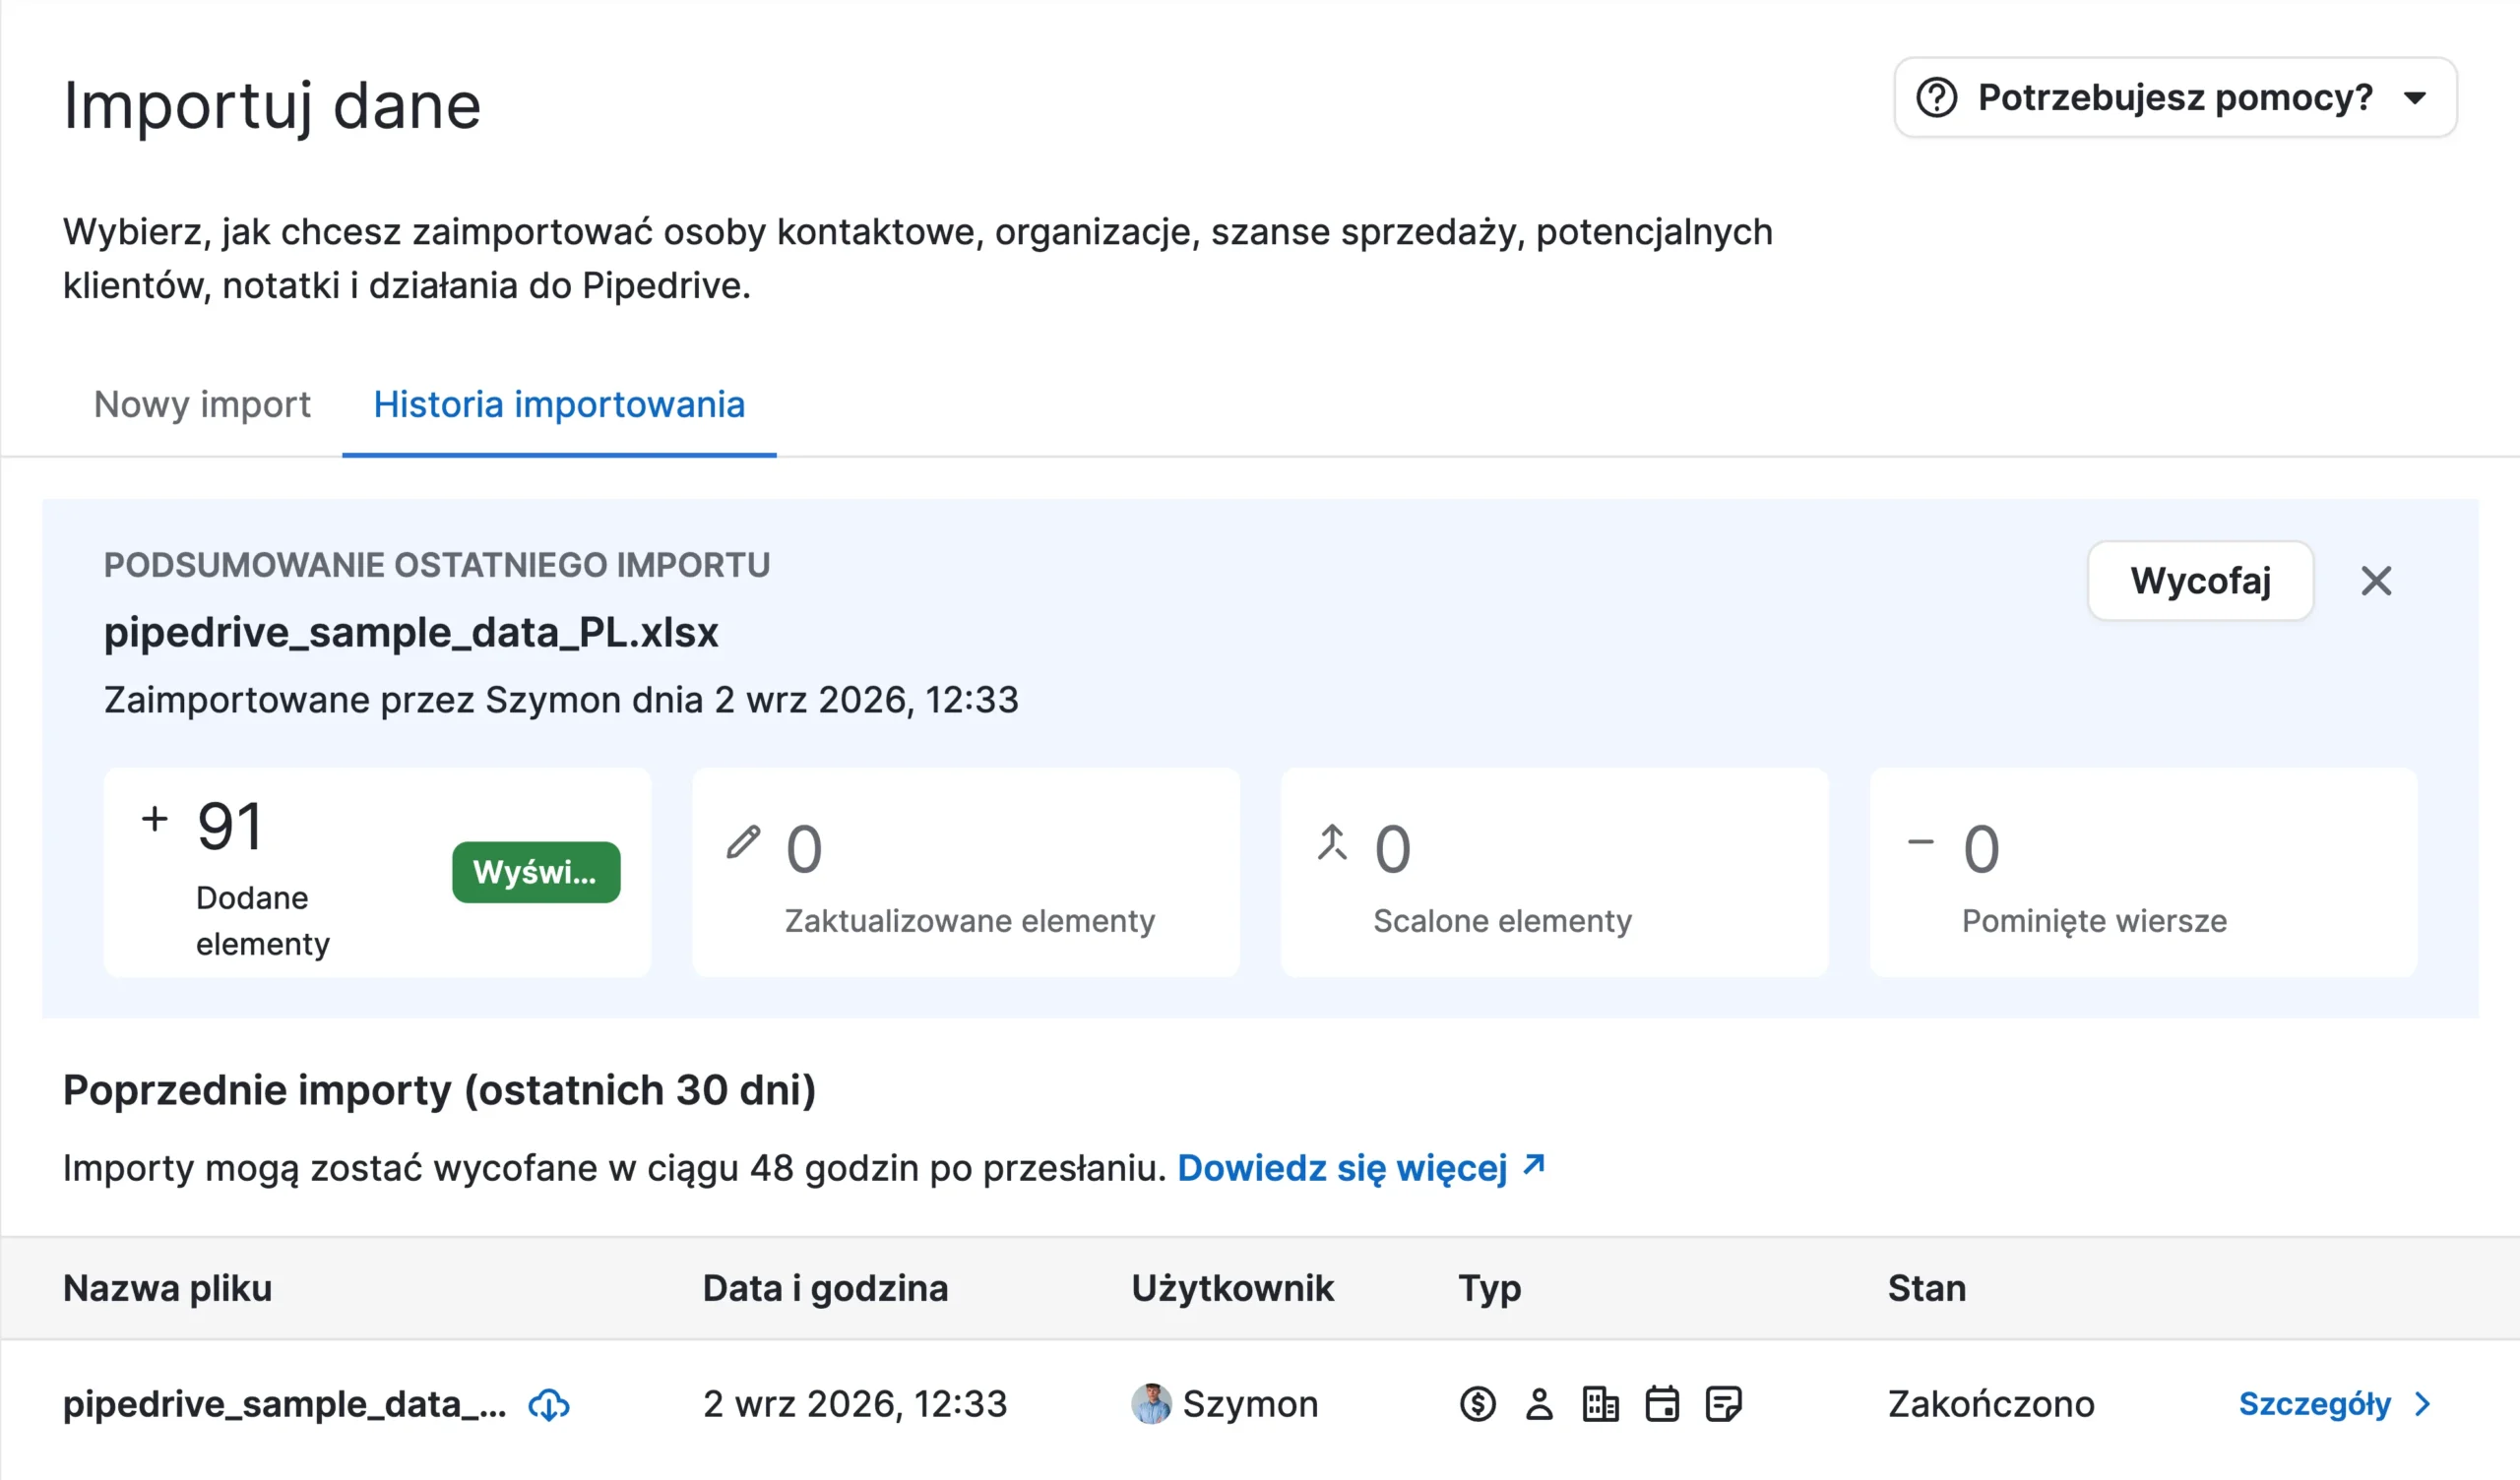This screenshot has width=2520, height=1480.
Task: Click the Dodane elementy label
Action: (x=262, y=920)
